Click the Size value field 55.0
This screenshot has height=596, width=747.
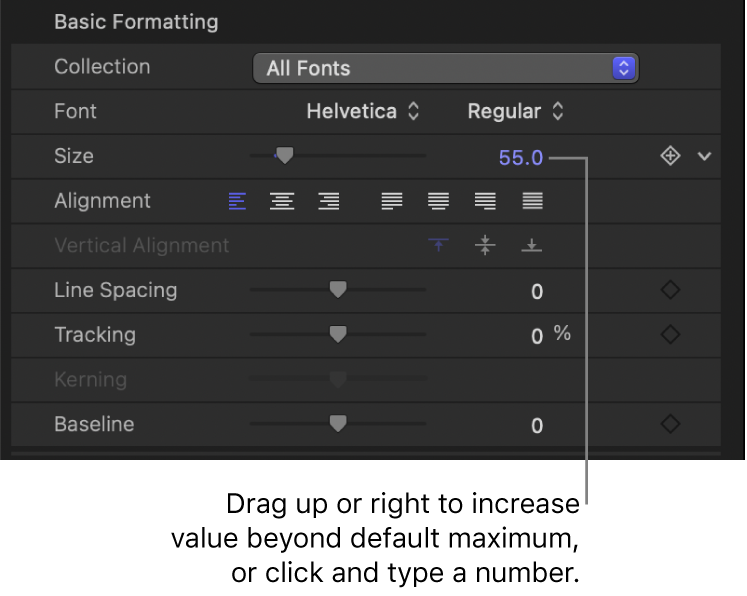tap(520, 157)
